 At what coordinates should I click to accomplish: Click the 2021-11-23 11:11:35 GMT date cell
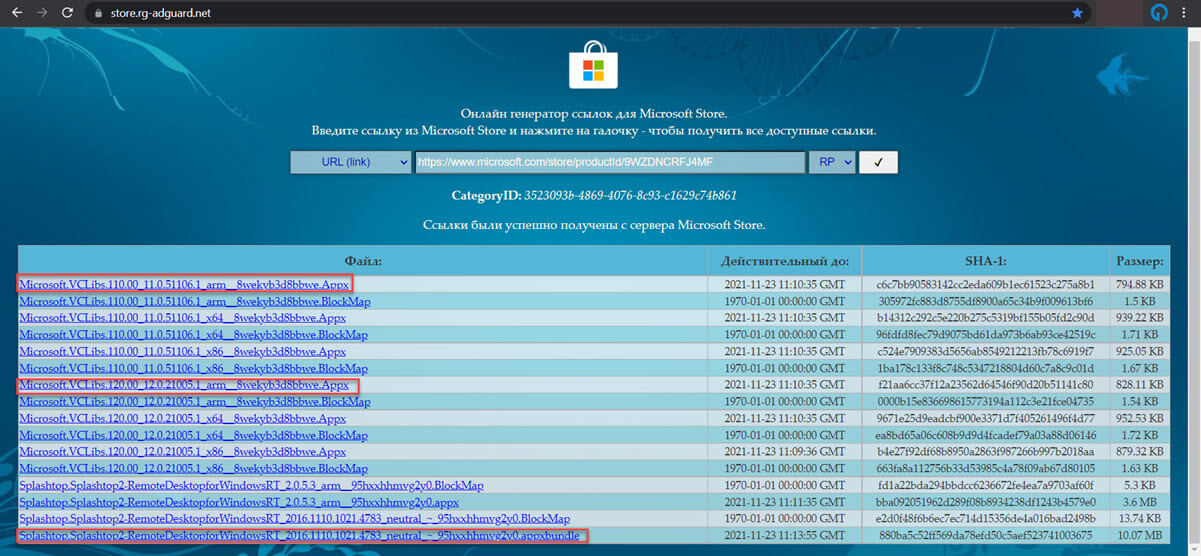pyautogui.click(x=785, y=503)
